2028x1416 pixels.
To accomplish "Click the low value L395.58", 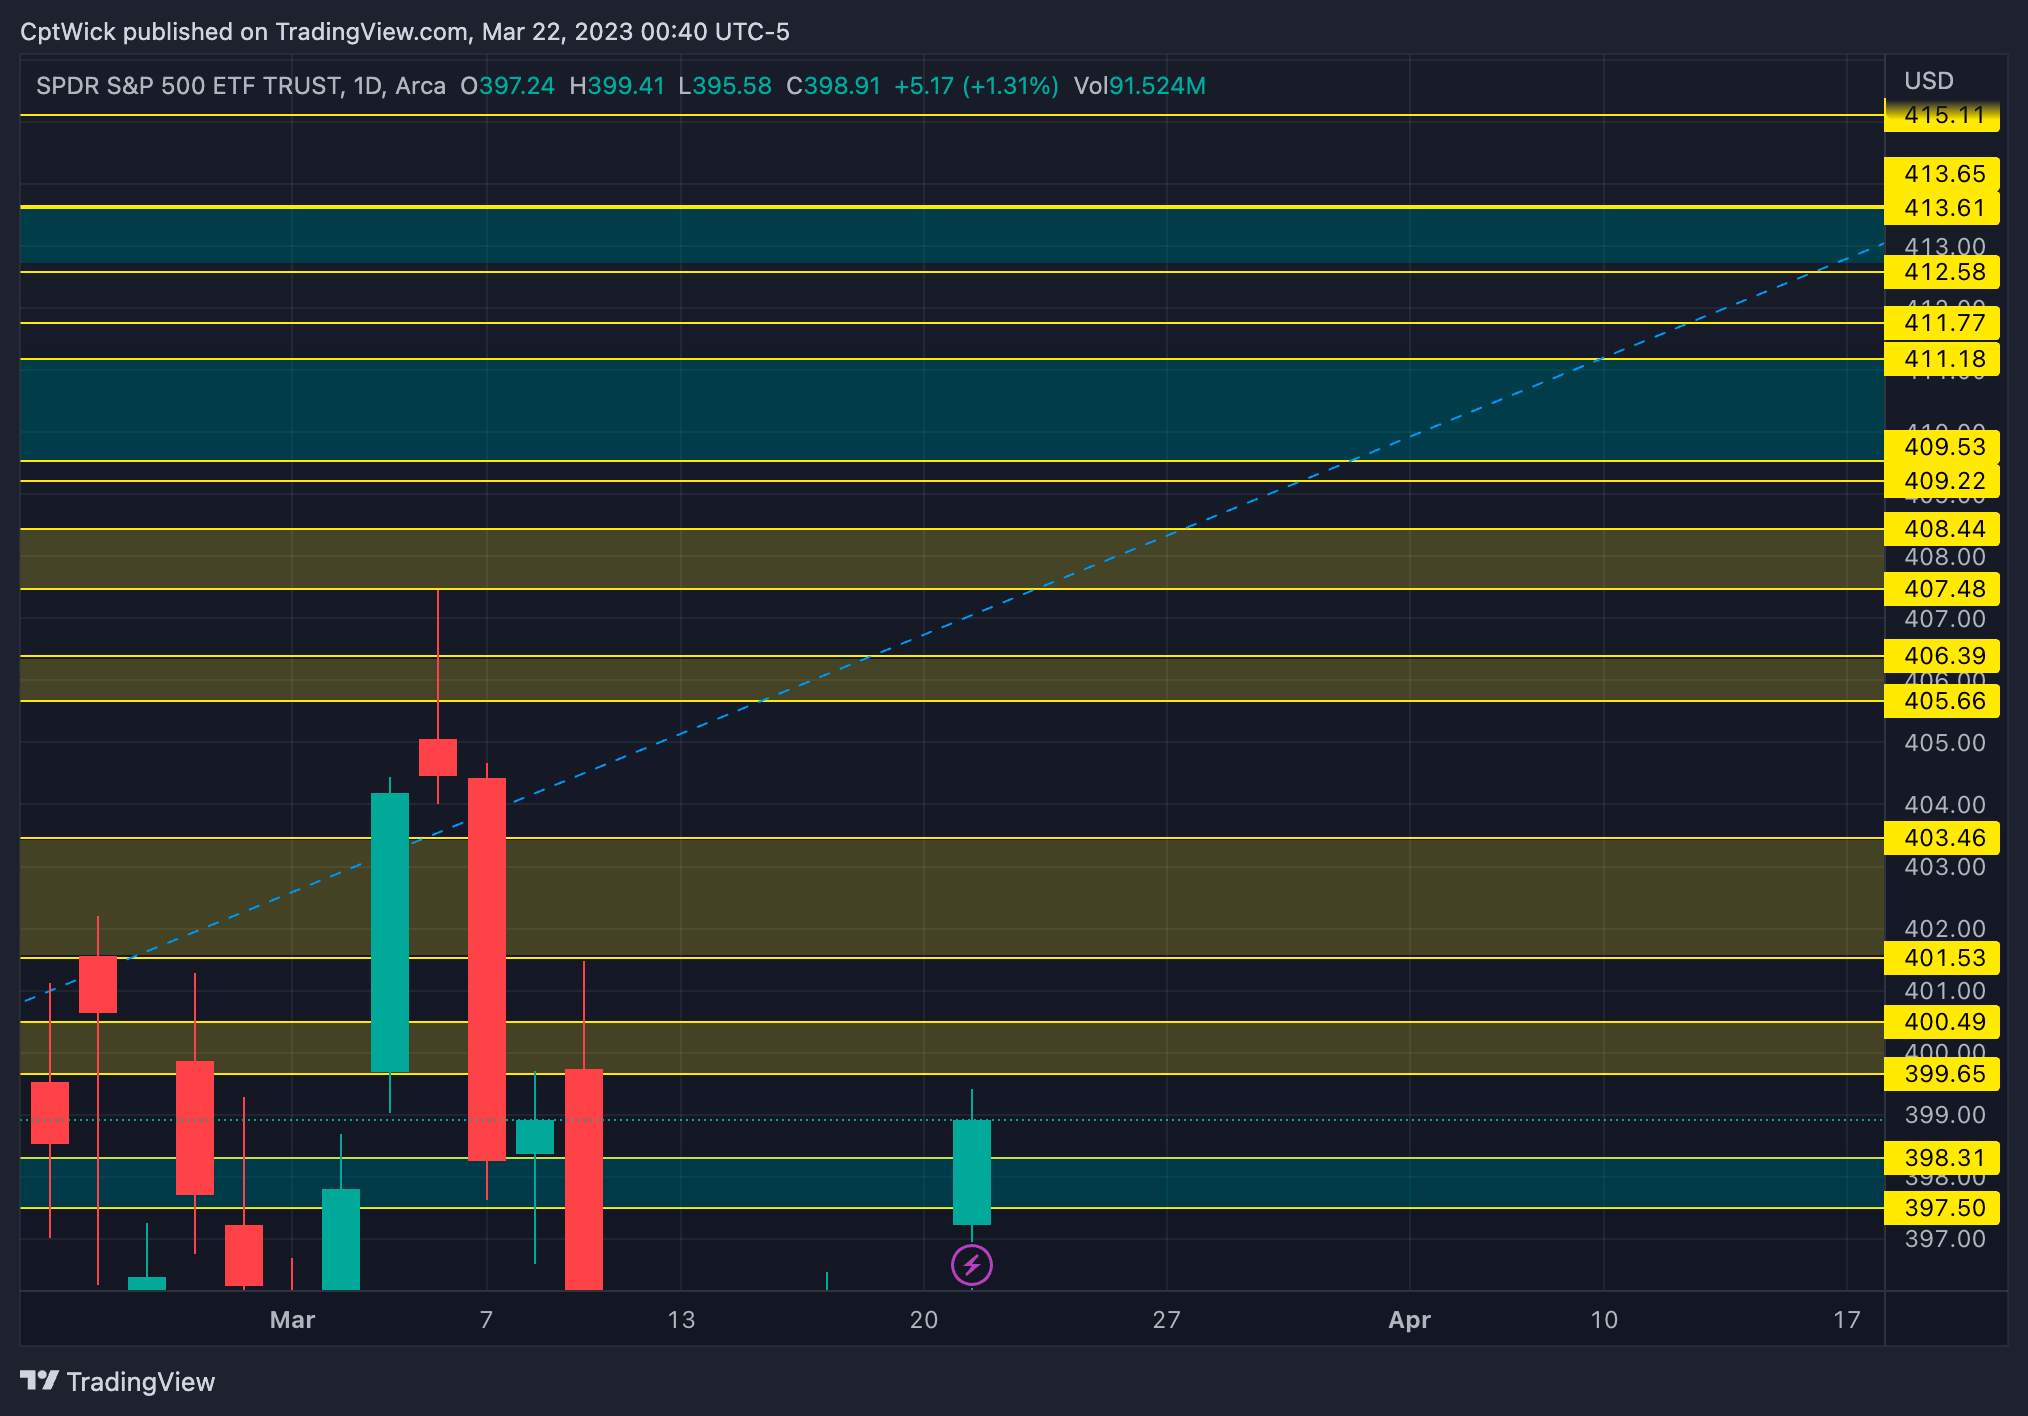I will [x=725, y=86].
